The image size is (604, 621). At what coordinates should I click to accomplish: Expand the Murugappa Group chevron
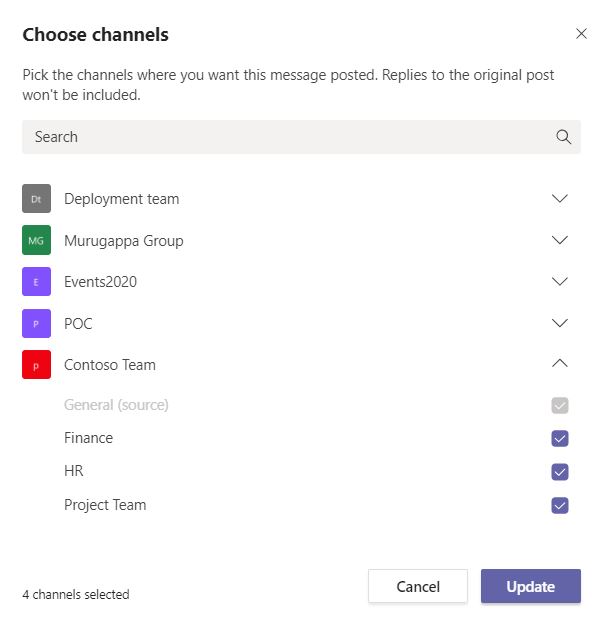(560, 240)
